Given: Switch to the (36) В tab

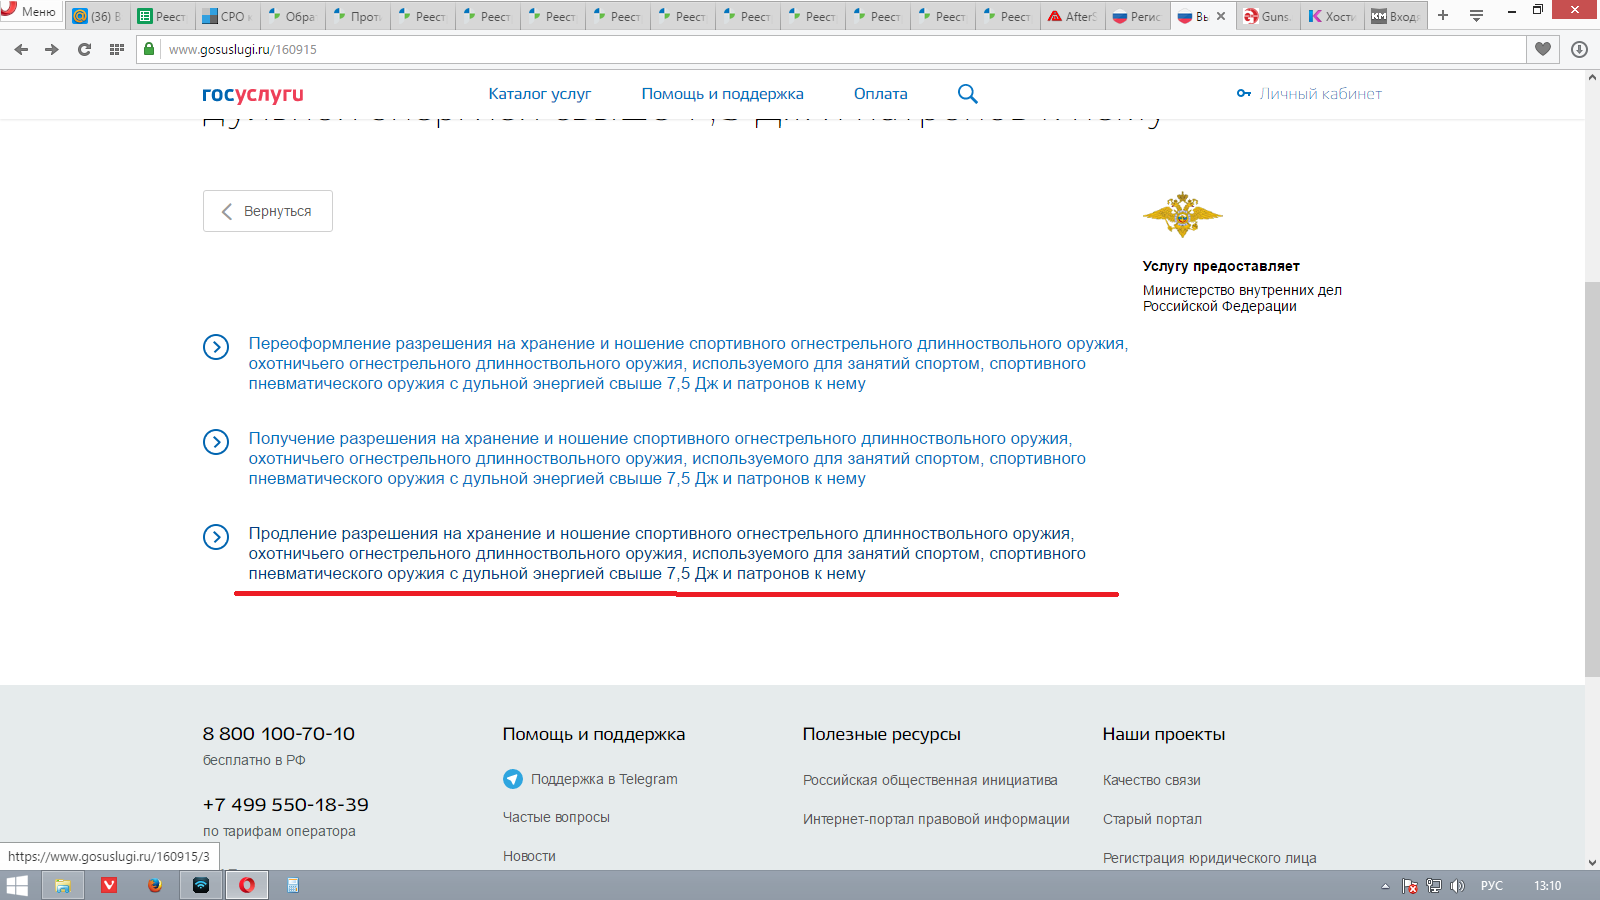Looking at the screenshot, I should [97, 16].
